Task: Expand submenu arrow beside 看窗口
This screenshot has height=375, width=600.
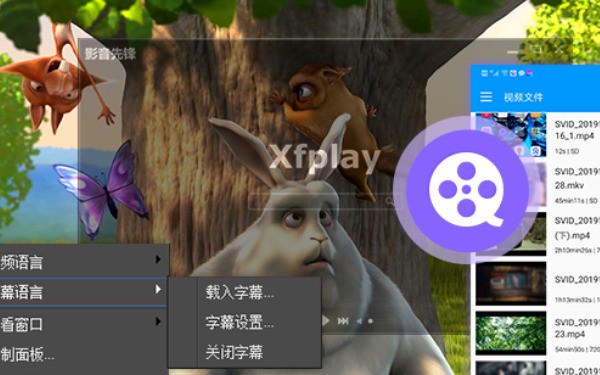Action: point(158,321)
